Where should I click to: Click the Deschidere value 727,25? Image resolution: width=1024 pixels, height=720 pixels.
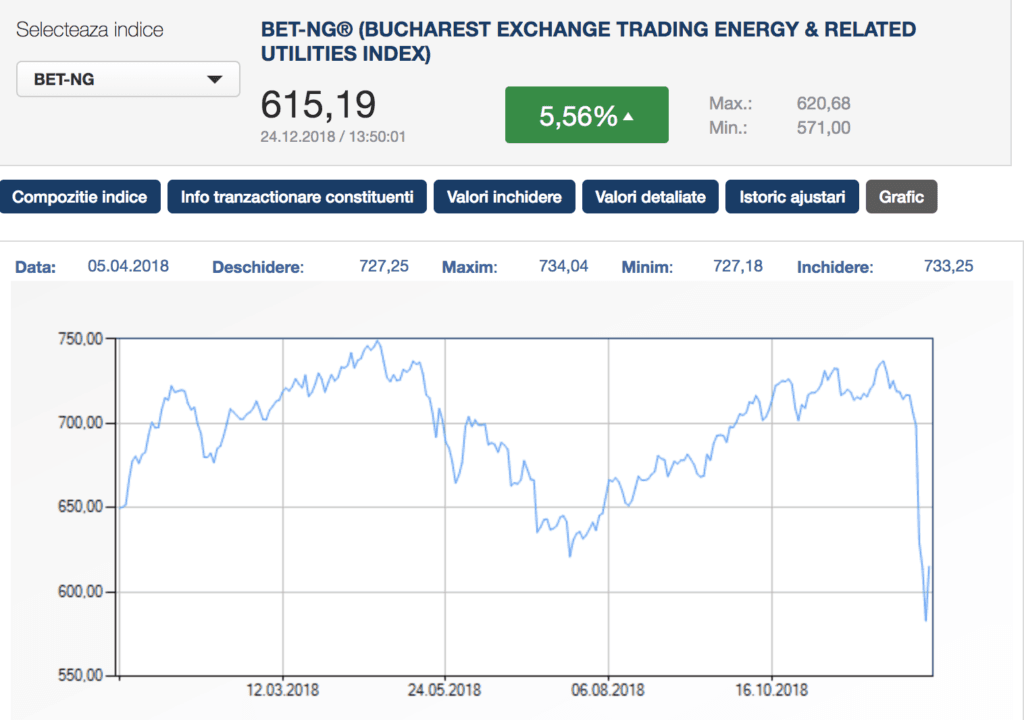pyautogui.click(x=384, y=266)
